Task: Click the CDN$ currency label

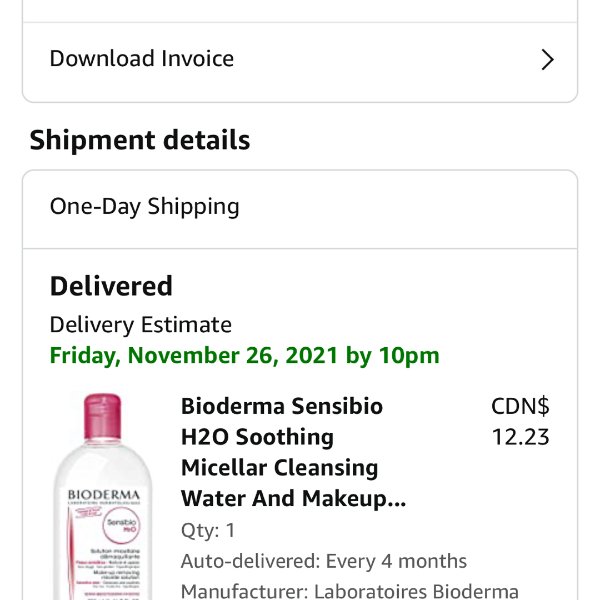Action: click(520, 407)
